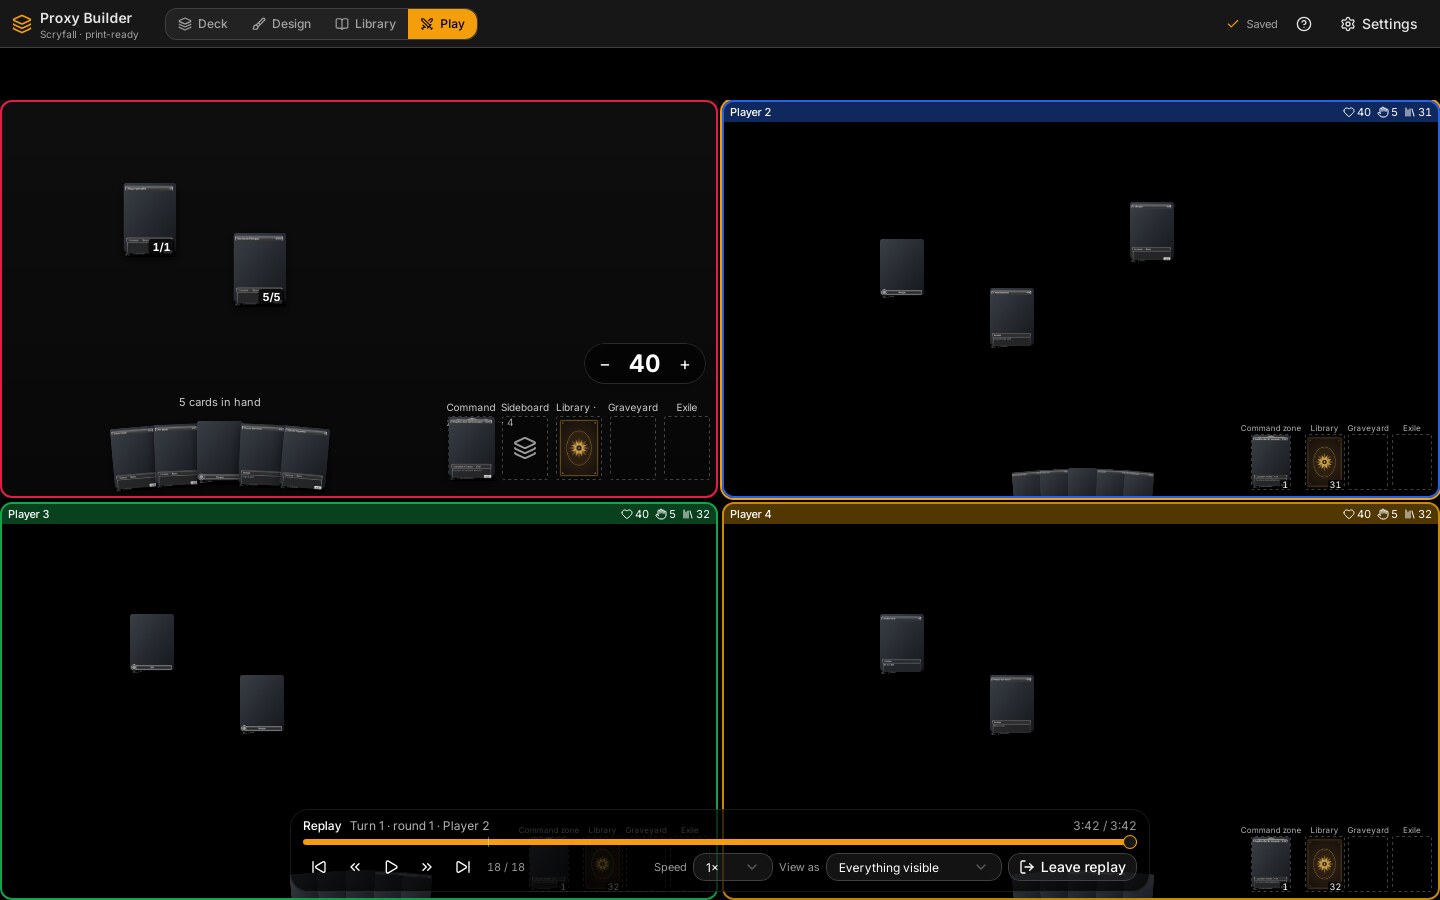The image size is (1440, 900).
Task: Click Player 2's life heart icon
Action: pyautogui.click(x=1348, y=112)
